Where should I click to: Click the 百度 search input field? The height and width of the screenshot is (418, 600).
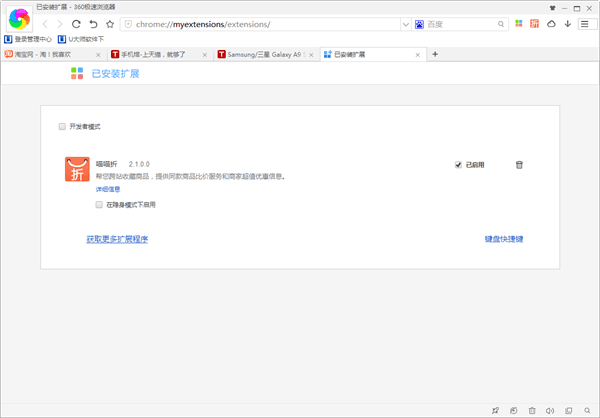tap(460, 23)
